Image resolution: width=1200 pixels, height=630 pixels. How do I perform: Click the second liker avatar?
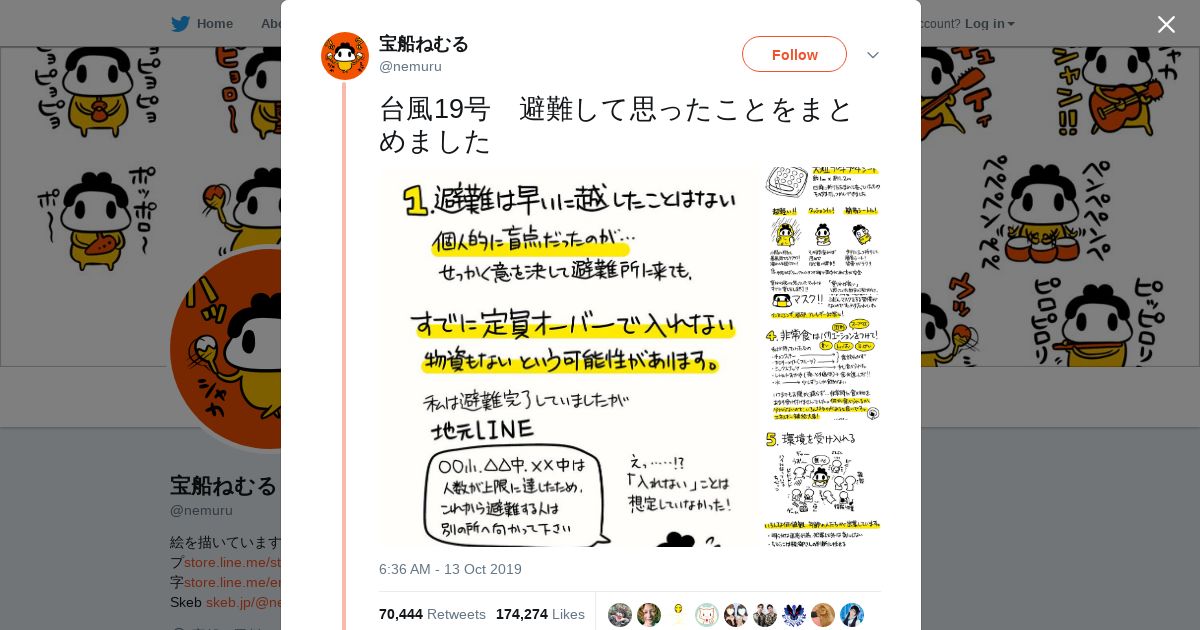pos(649,615)
